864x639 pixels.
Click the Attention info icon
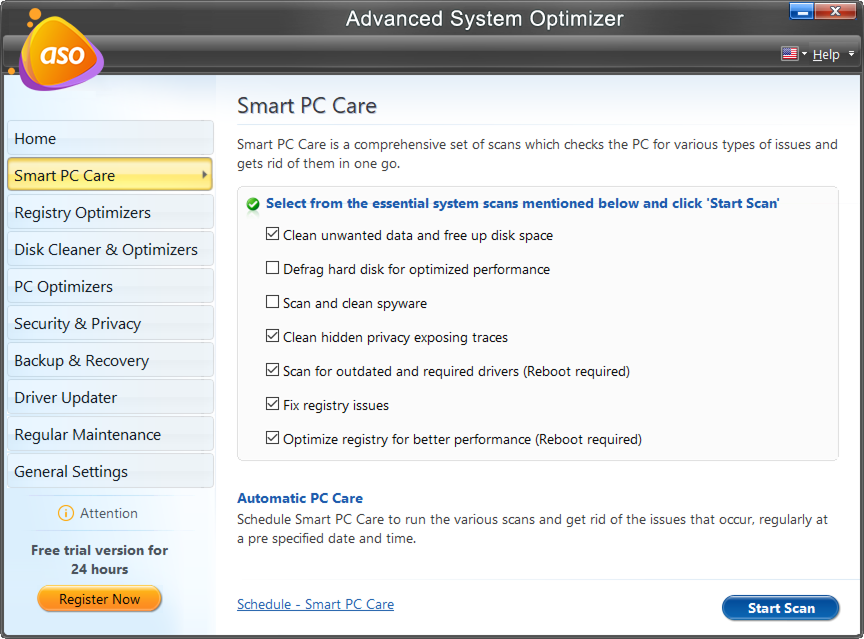click(x=67, y=514)
